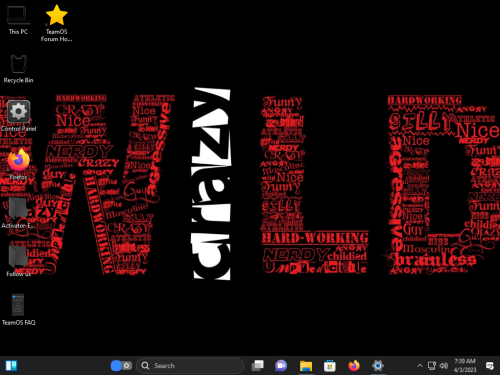500x375 pixels.
Task: Open the This PC desktop icon
Action: (x=18, y=20)
